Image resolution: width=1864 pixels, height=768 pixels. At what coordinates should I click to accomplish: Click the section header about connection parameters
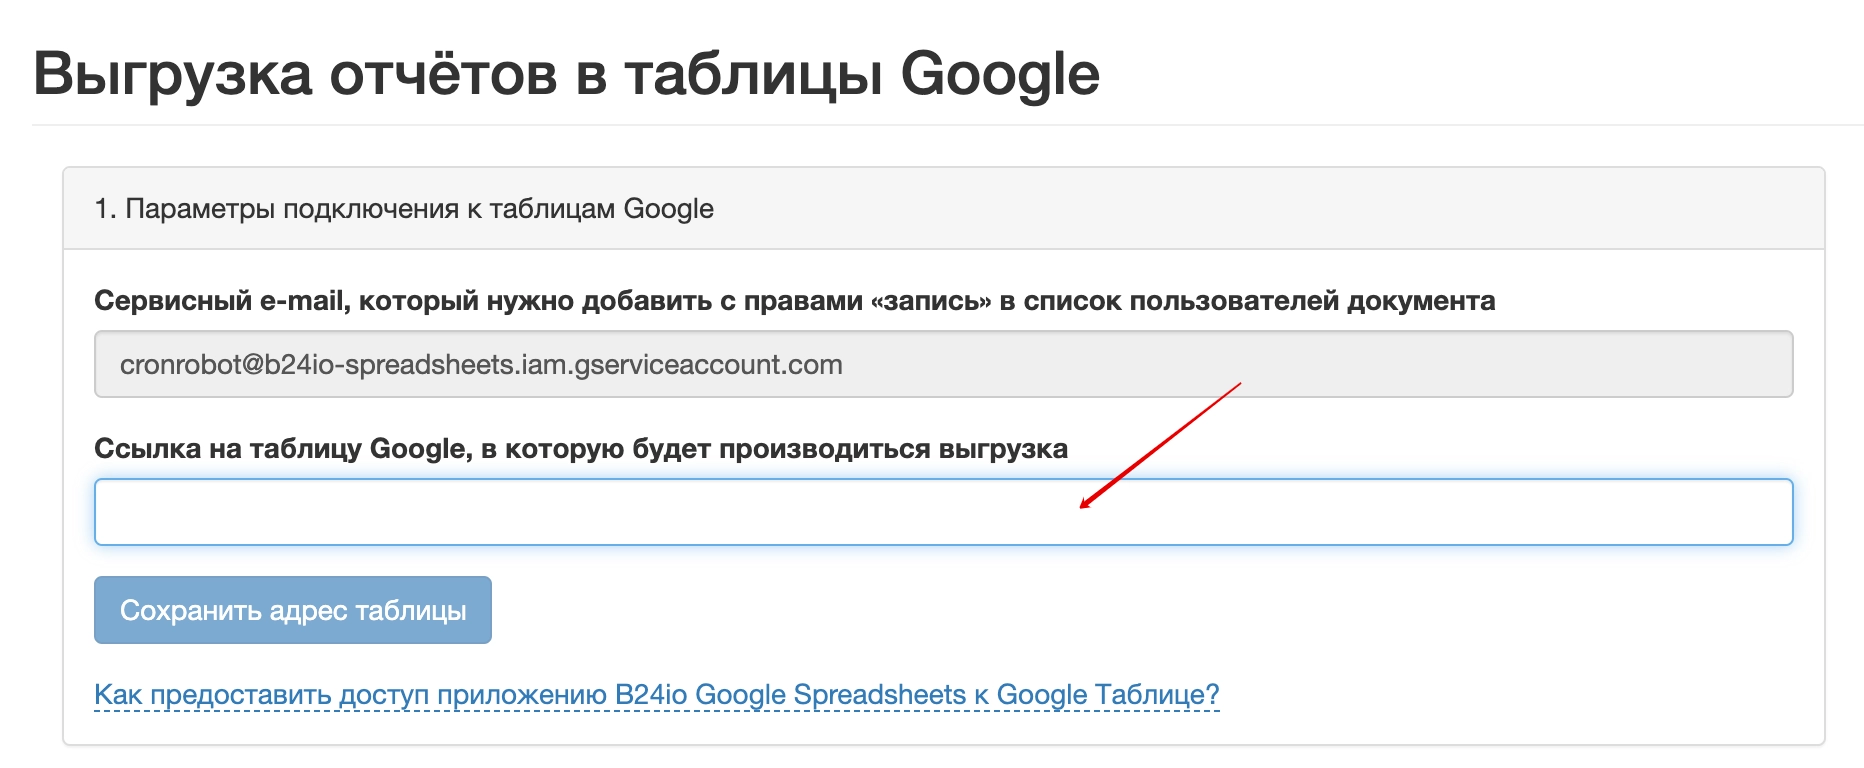404,209
